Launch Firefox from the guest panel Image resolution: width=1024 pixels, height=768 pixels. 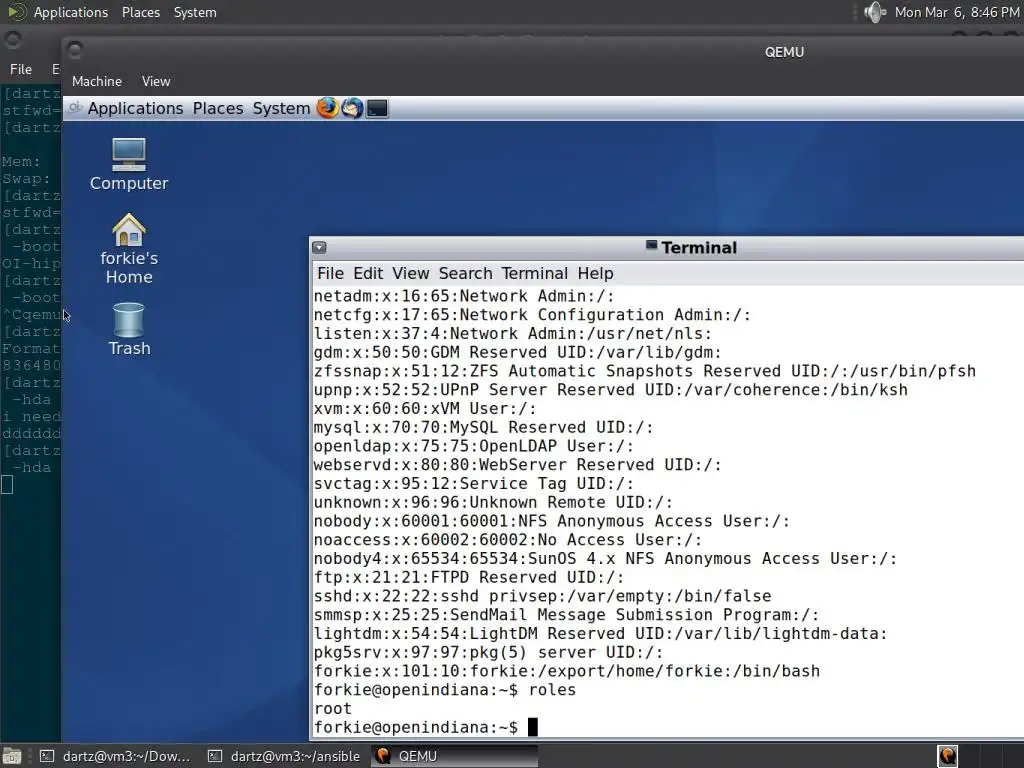coord(327,108)
